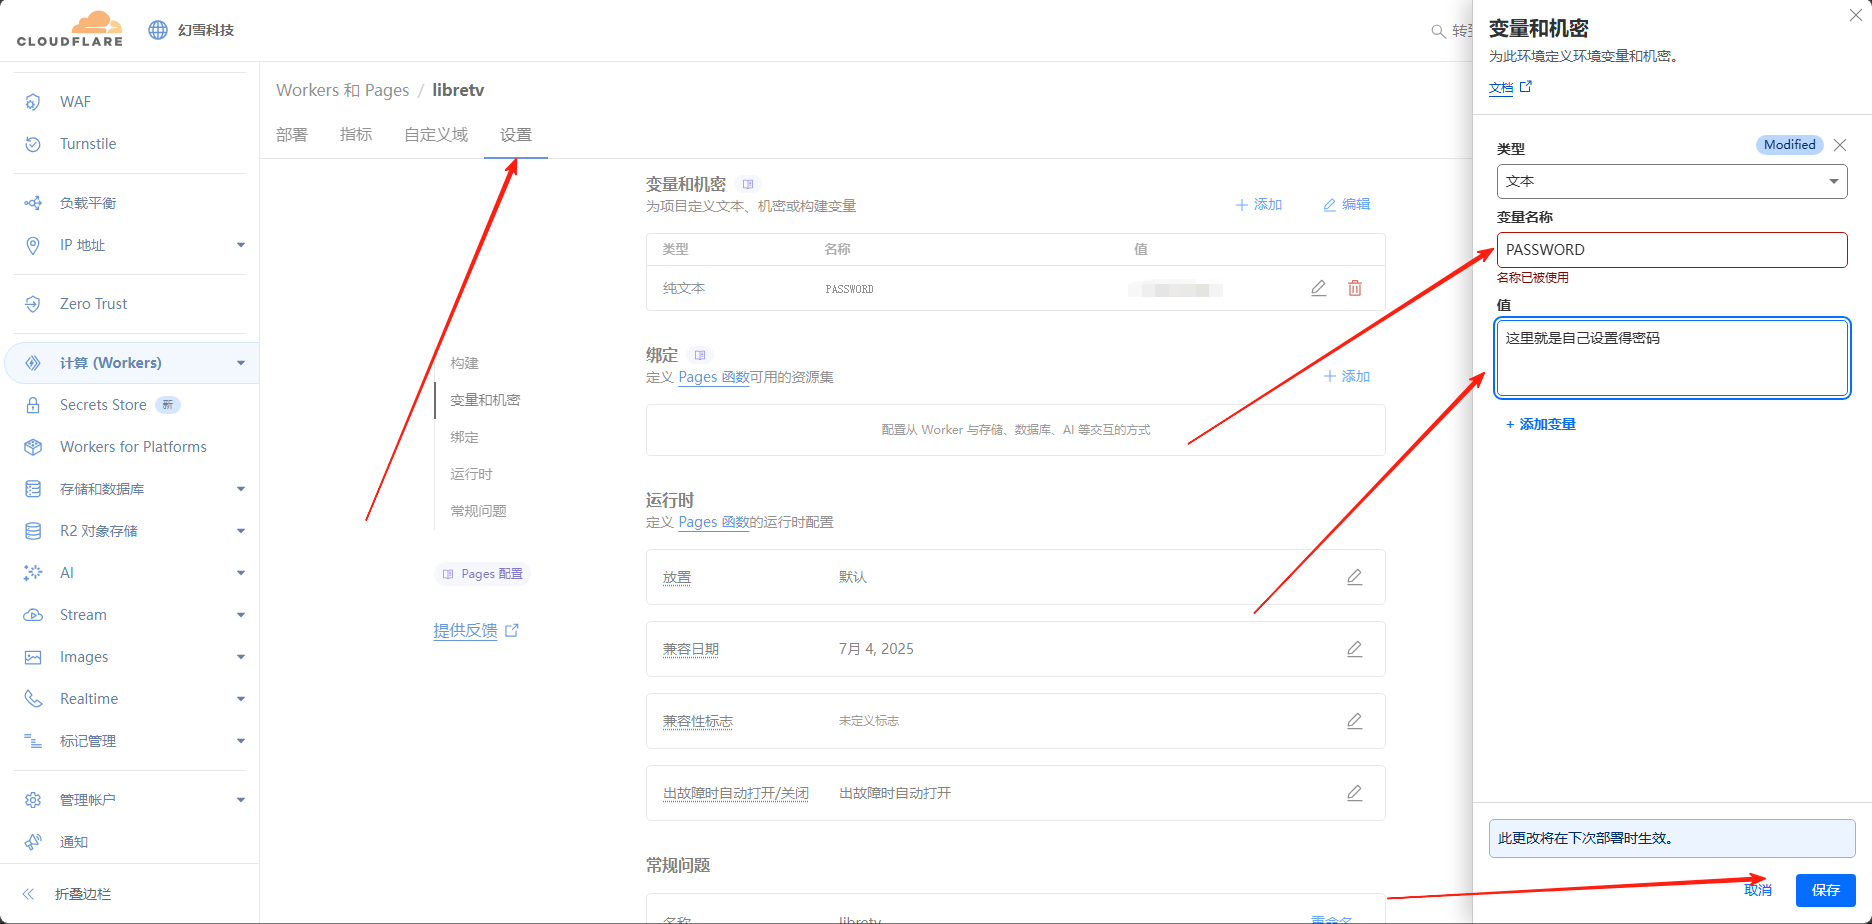Click the Workers for Platforms cube icon
Viewport: 1872px width, 924px height.
click(33, 447)
